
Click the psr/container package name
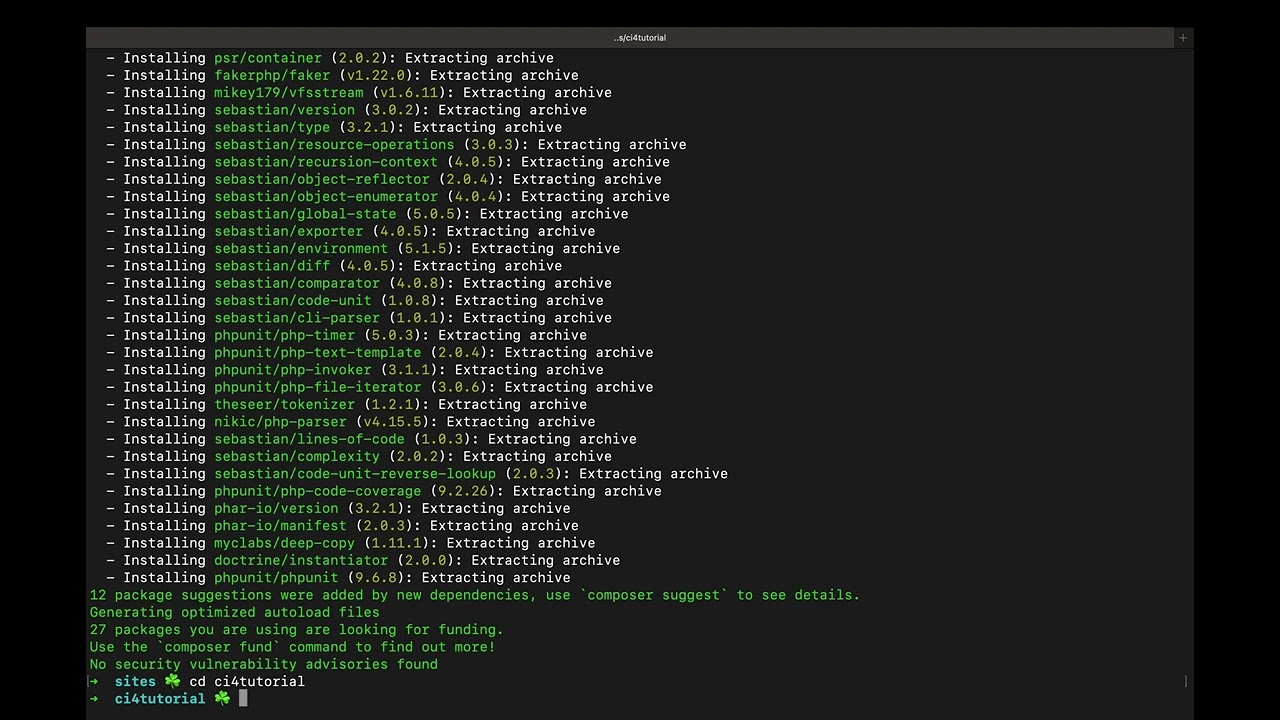268,58
